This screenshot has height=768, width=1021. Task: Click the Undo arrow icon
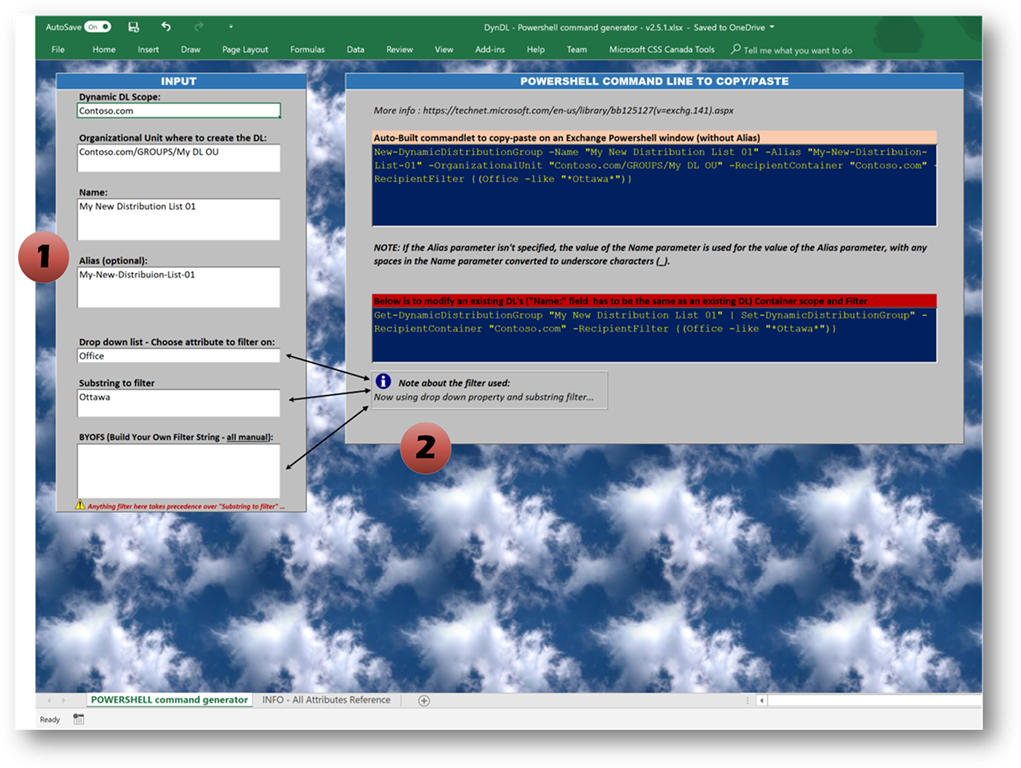click(x=166, y=27)
